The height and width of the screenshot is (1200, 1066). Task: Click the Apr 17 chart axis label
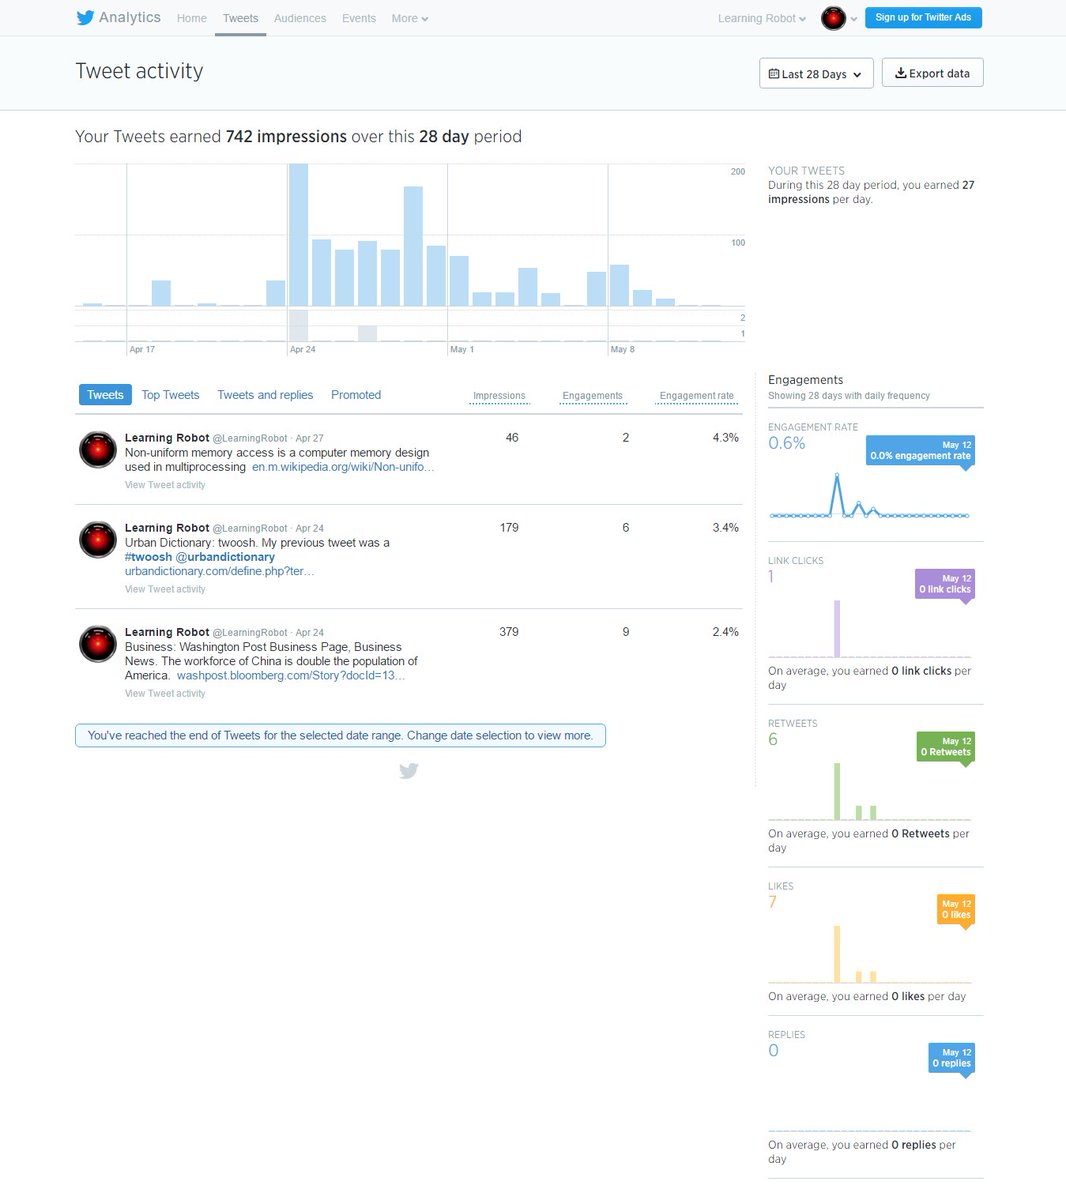(142, 349)
